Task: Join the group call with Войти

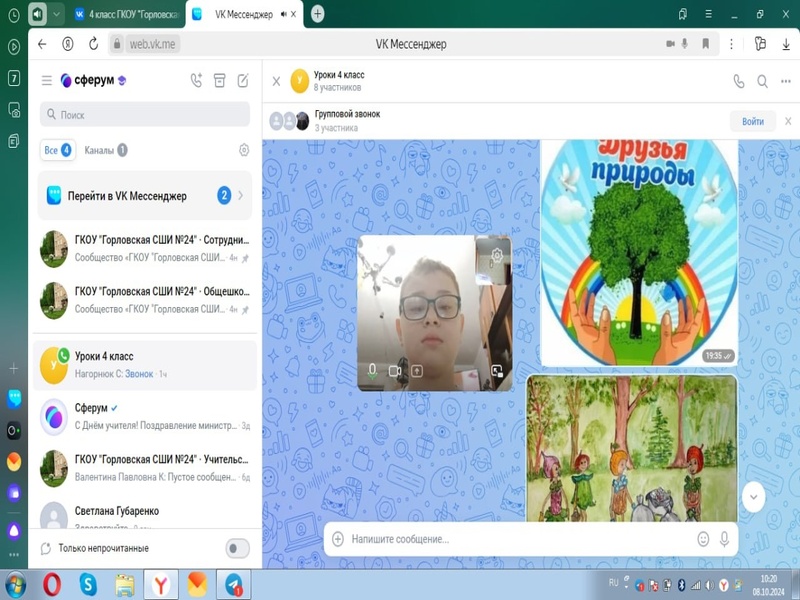Action: (x=753, y=121)
